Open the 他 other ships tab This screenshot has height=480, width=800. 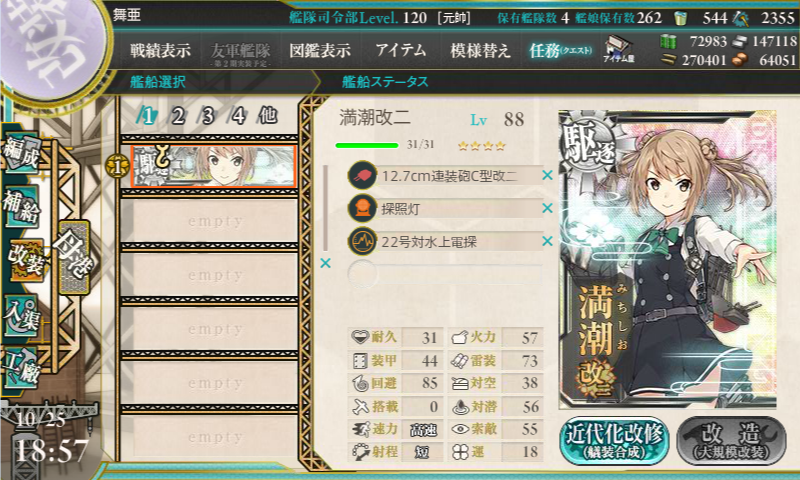(268, 115)
